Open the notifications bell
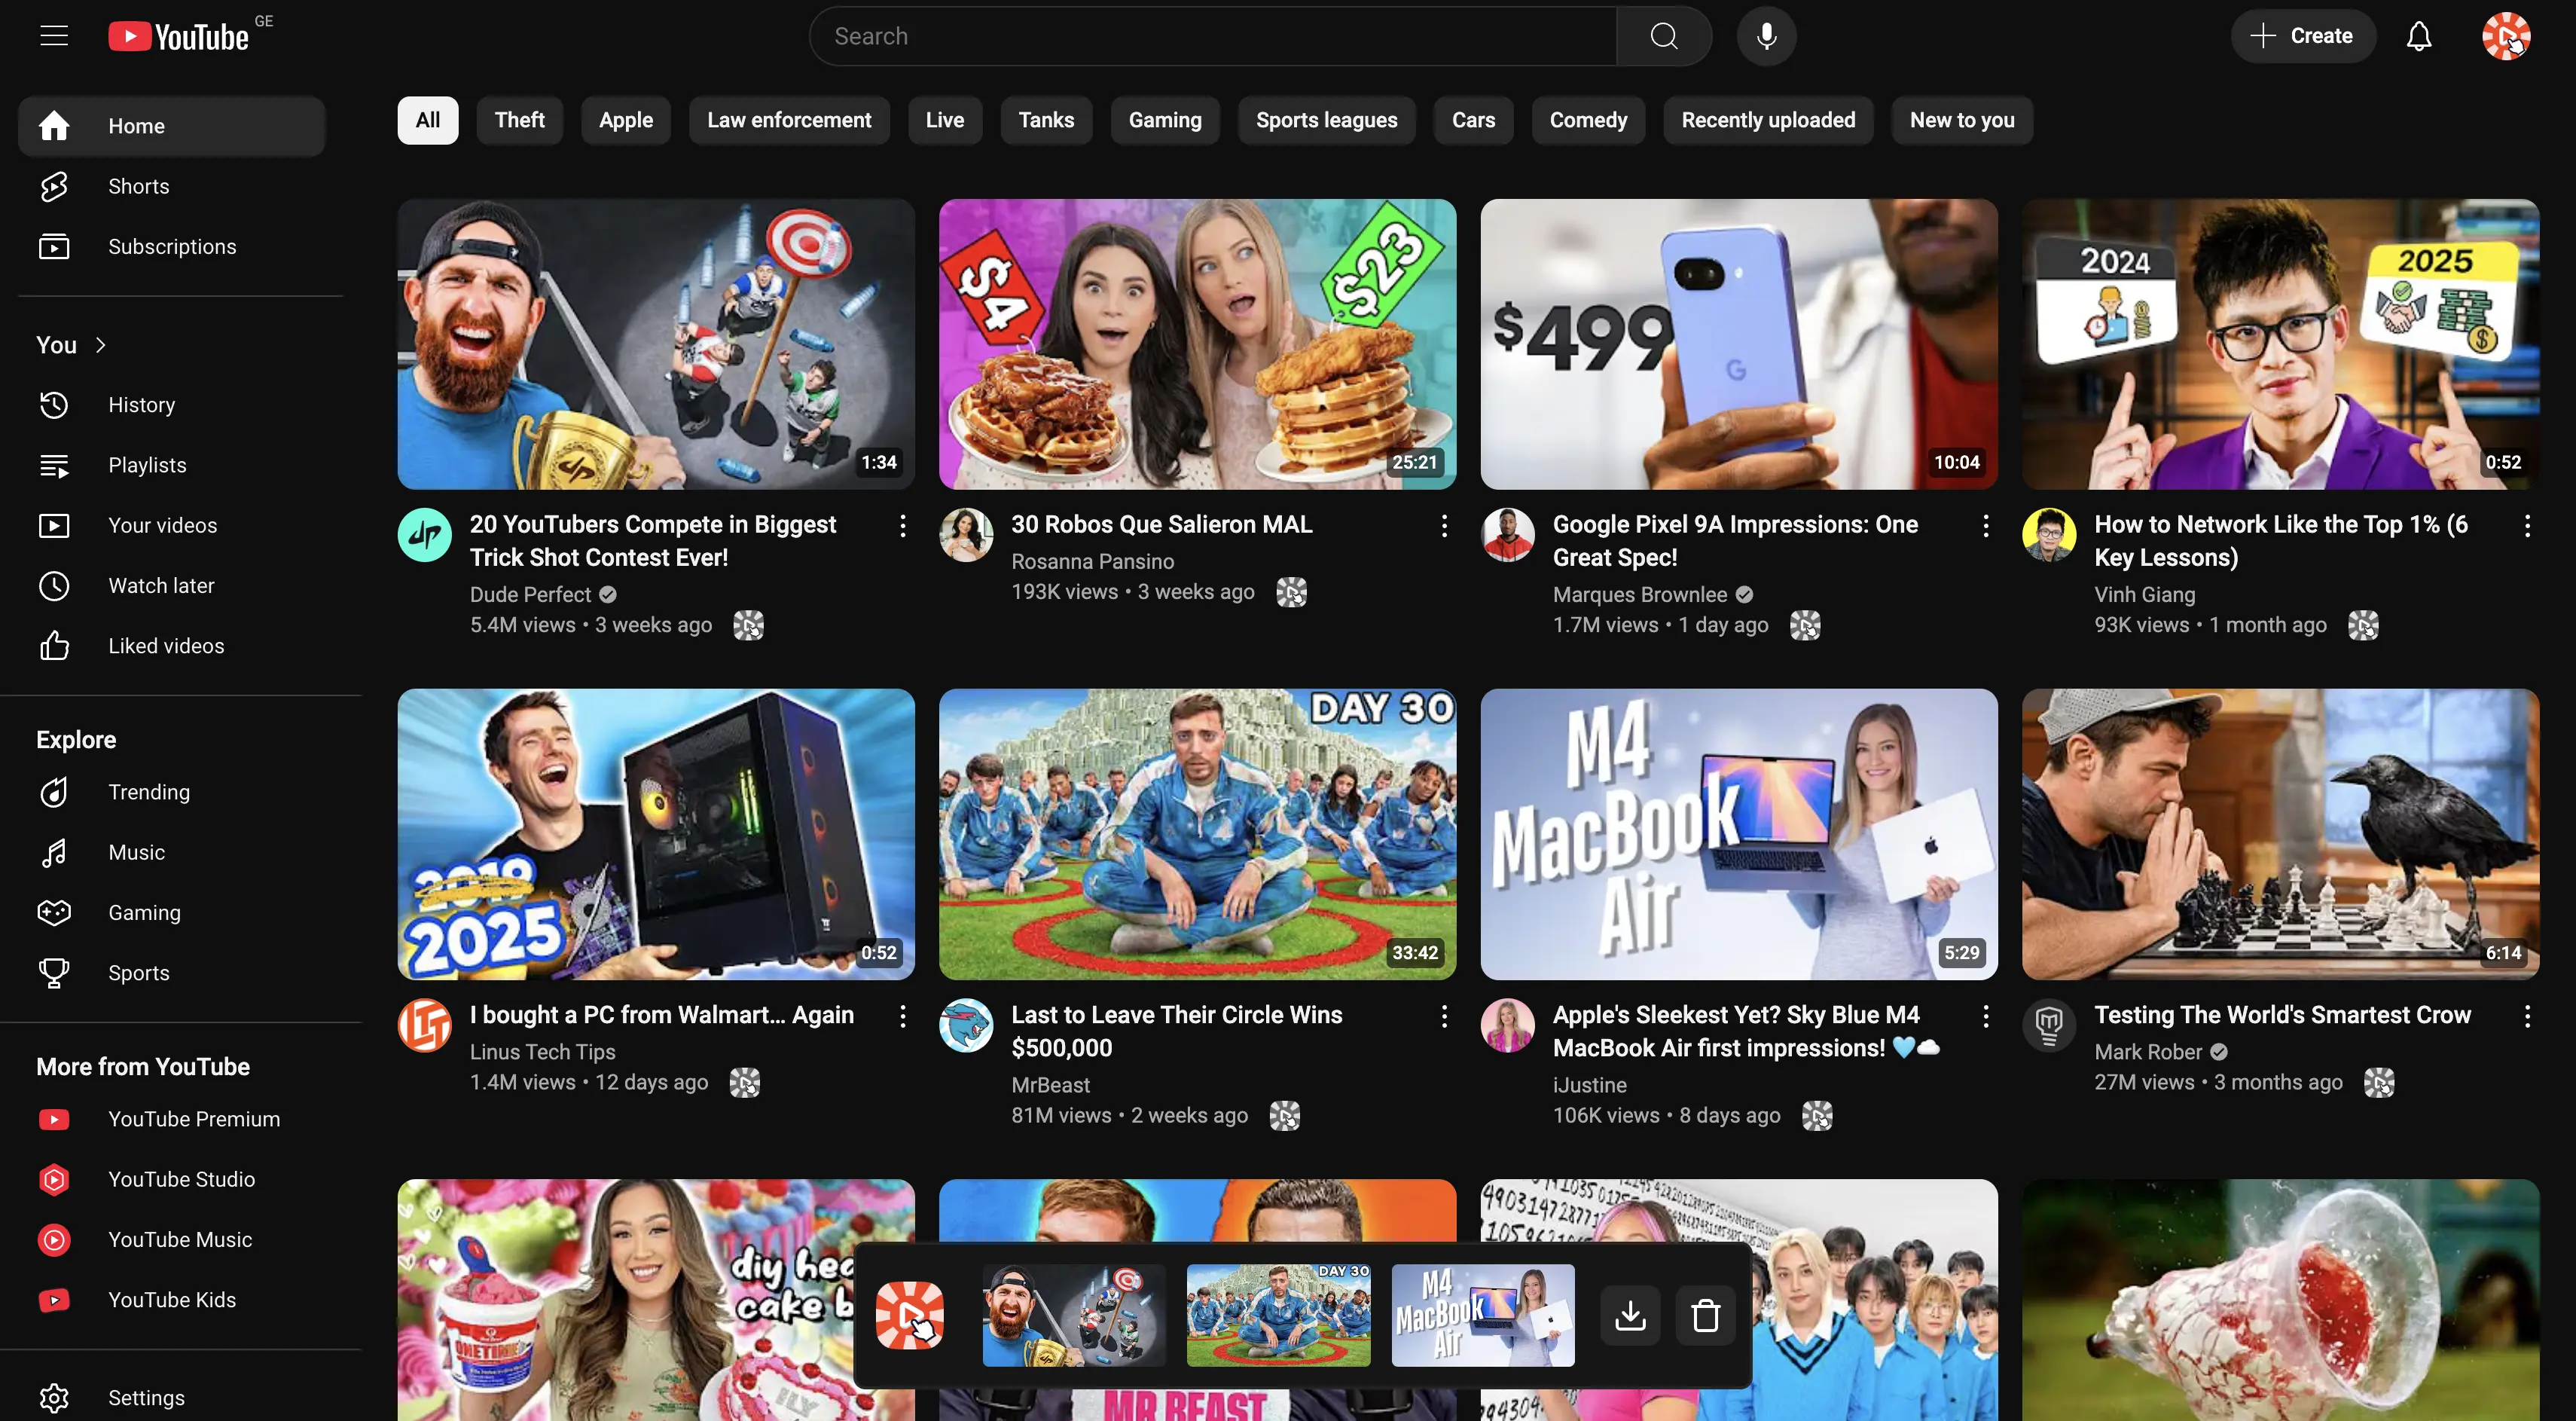 (2418, 36)
